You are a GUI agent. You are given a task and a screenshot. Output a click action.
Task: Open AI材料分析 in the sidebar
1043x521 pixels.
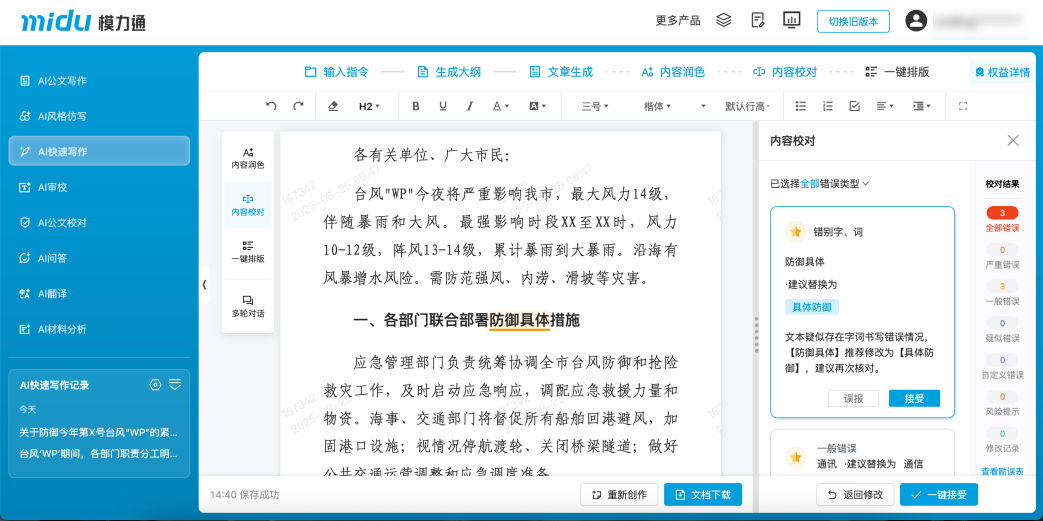pos(99,329)
